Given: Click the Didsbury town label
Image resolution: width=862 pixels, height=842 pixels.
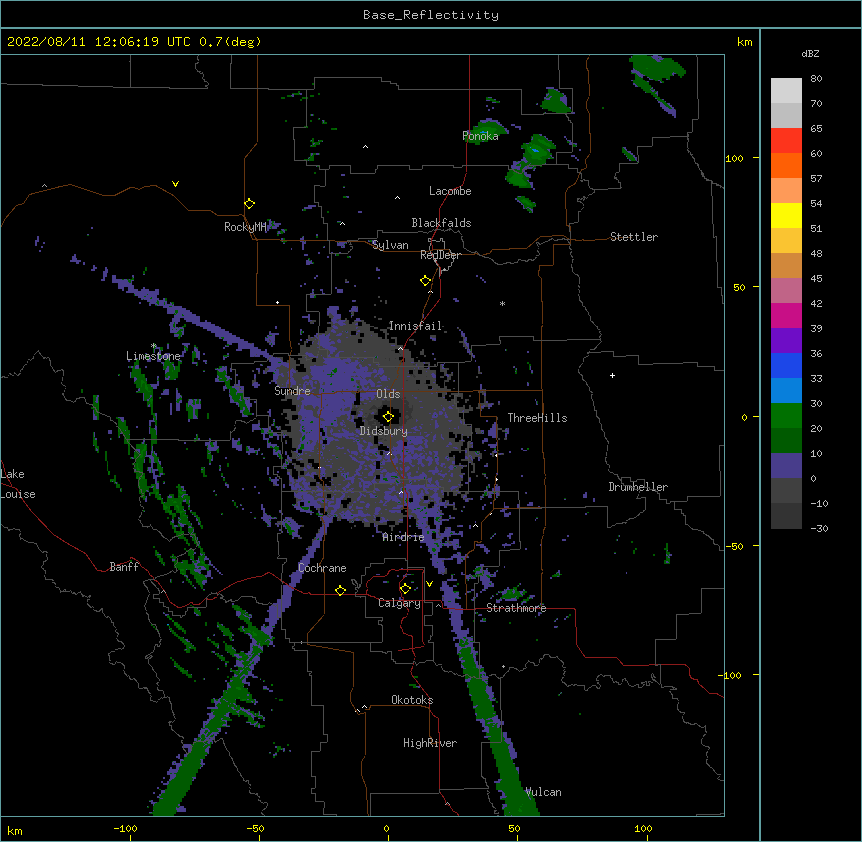Looking at the screenshot, I should 384,431.
